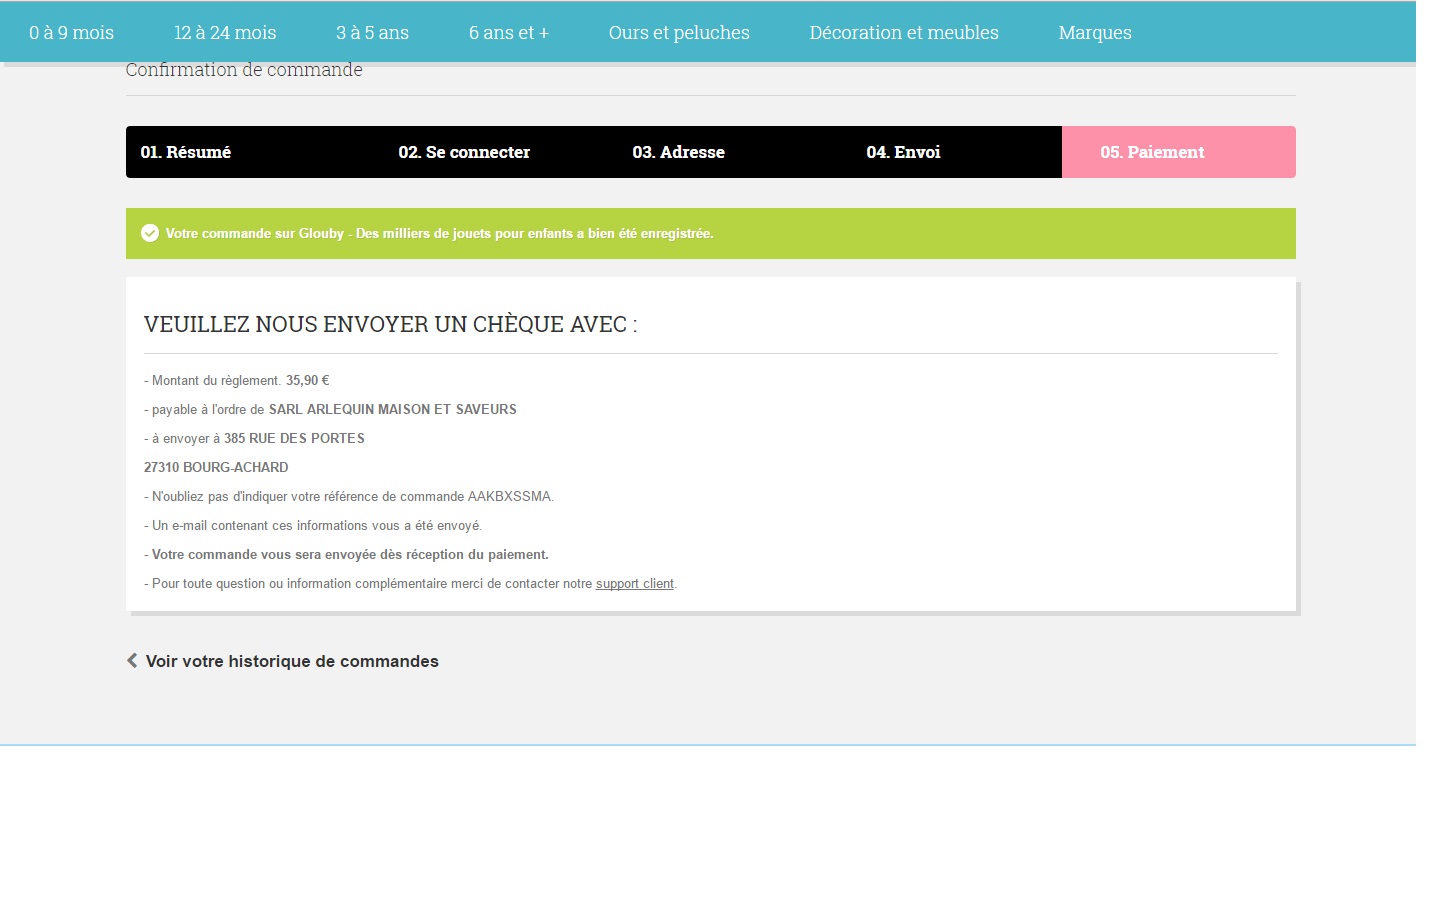Click the order registered confirmation message
The height and width of the screenshot is (900, 1440).
pyautogui.click(x=439, y=233)
